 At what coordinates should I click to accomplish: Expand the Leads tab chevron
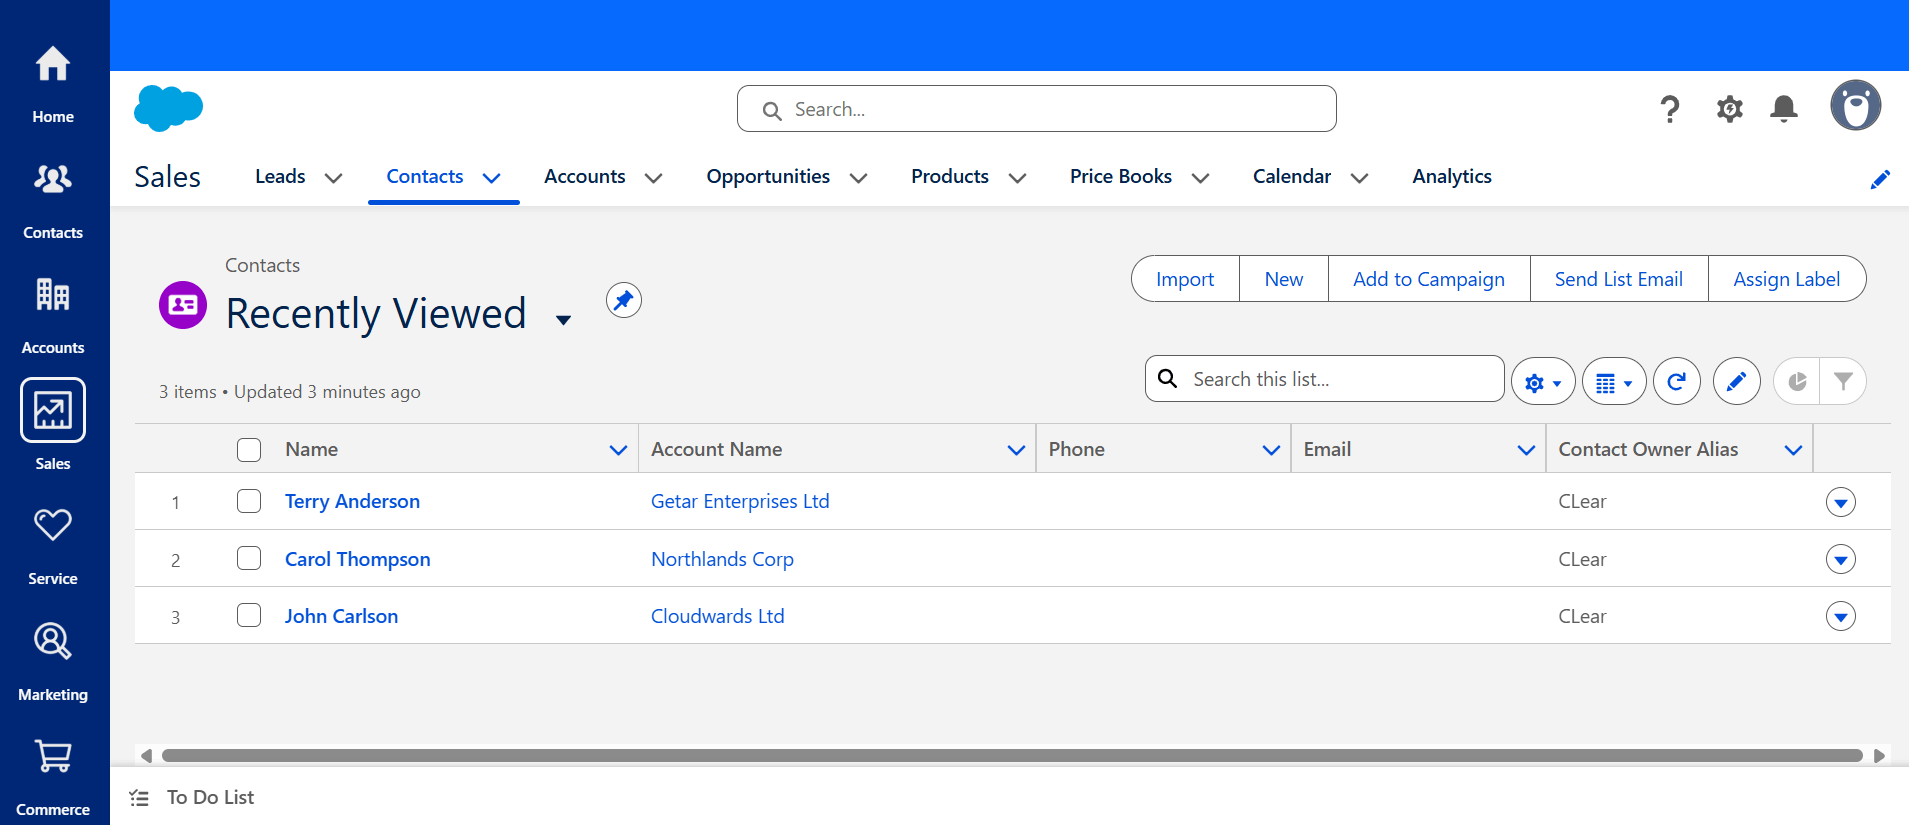(334, 178)
